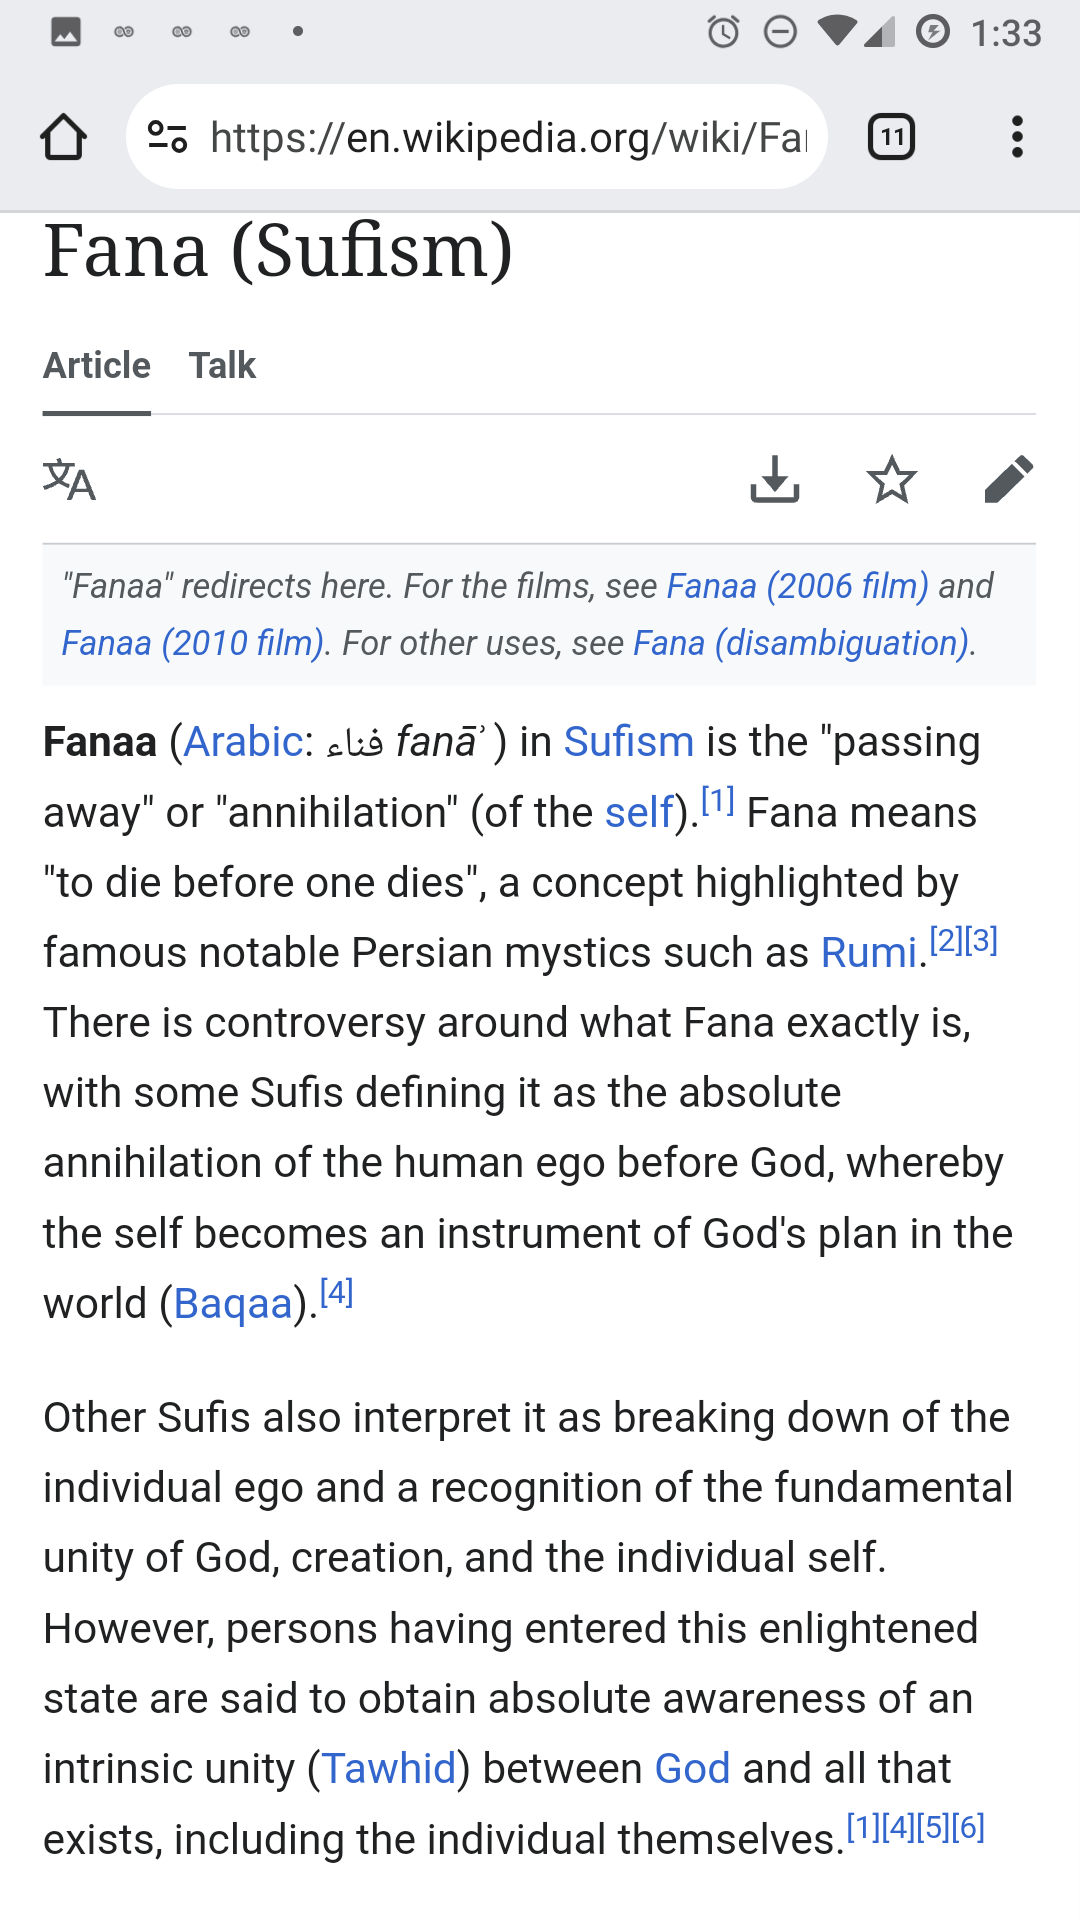Open the tab switcher showing 11 tabs

point(891,137)
